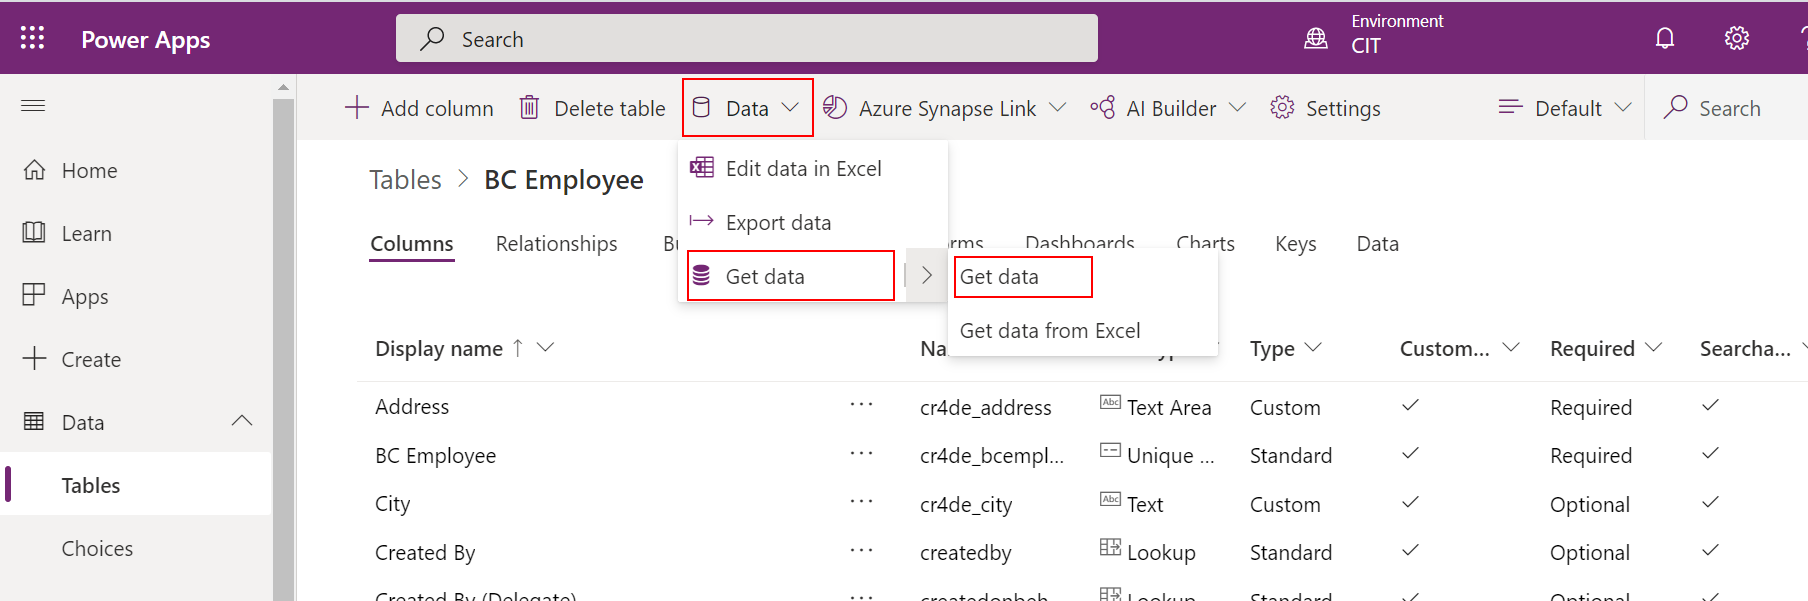1808x601 pixels.
Task: Click the Learn book icon
Action: 34,233
